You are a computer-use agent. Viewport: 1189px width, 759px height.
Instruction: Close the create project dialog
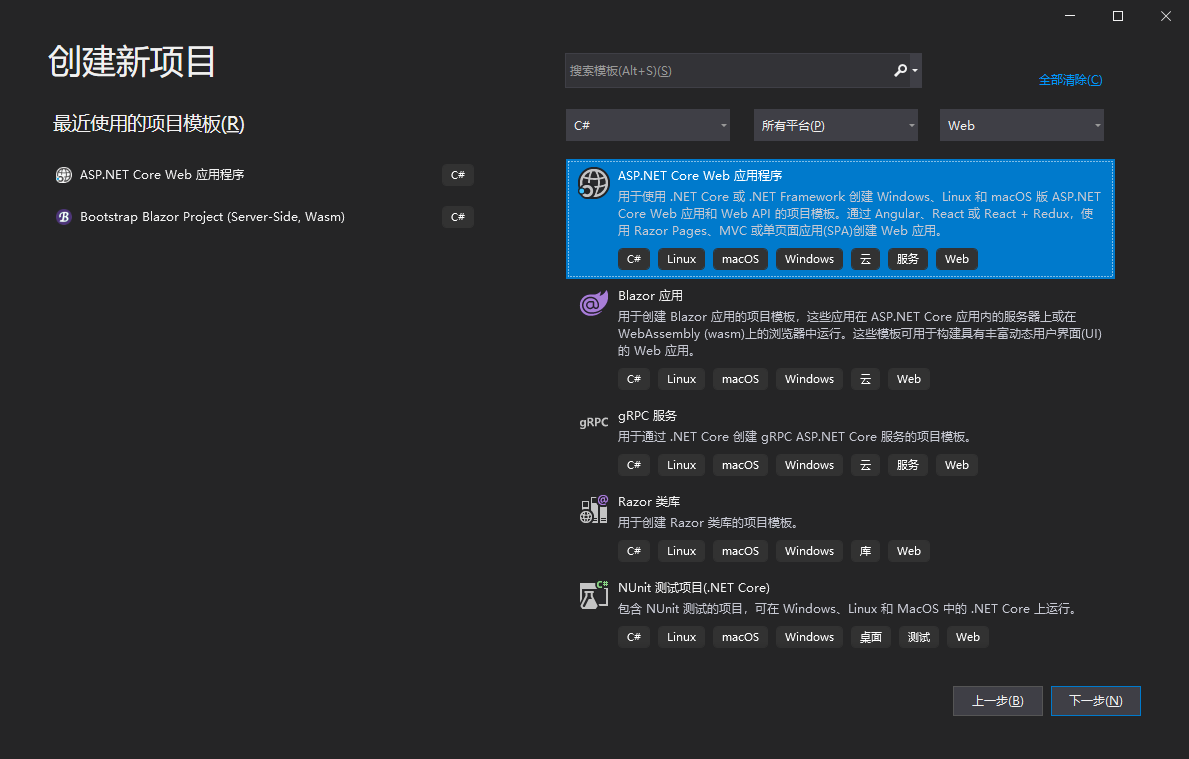(x=1165, y=16)
